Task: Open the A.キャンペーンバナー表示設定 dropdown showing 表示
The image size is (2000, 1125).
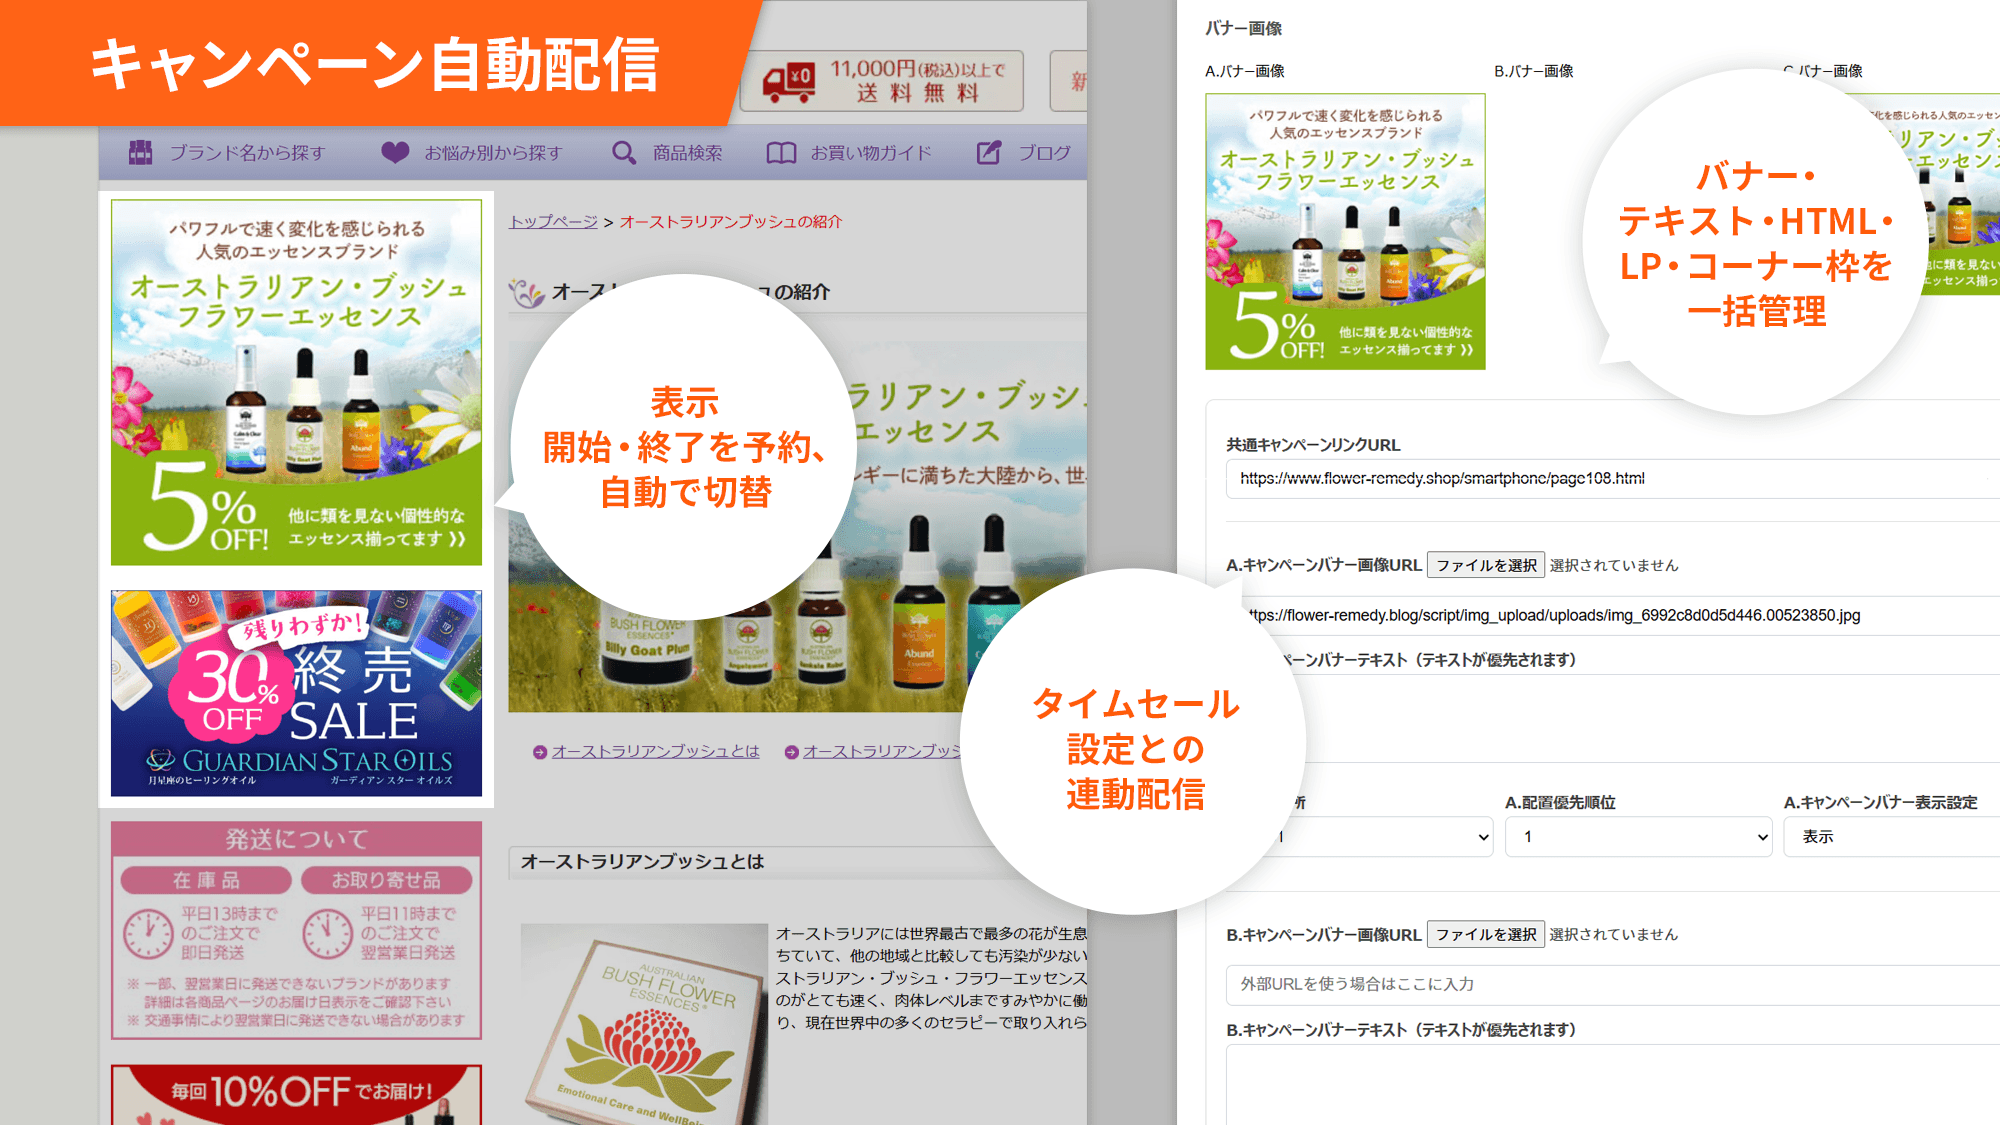Action: [1892, 837]
